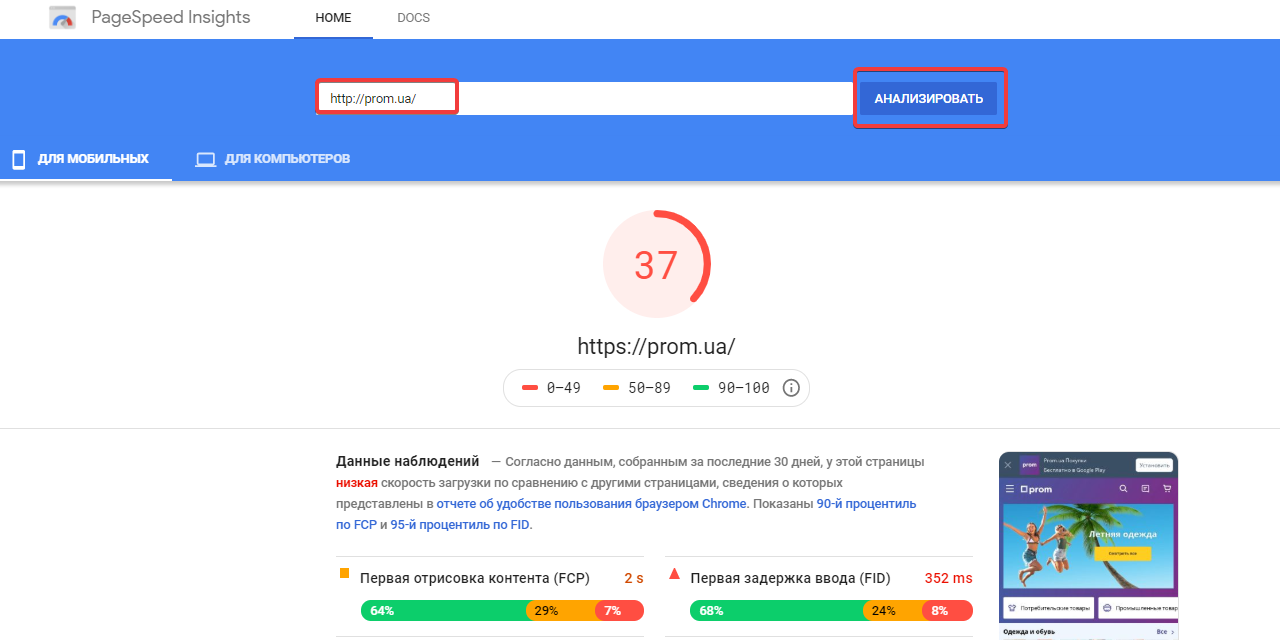Click the red triangle FID indicator icon
This screenshot has width=1280, height=640.
(x=674, y=574)
